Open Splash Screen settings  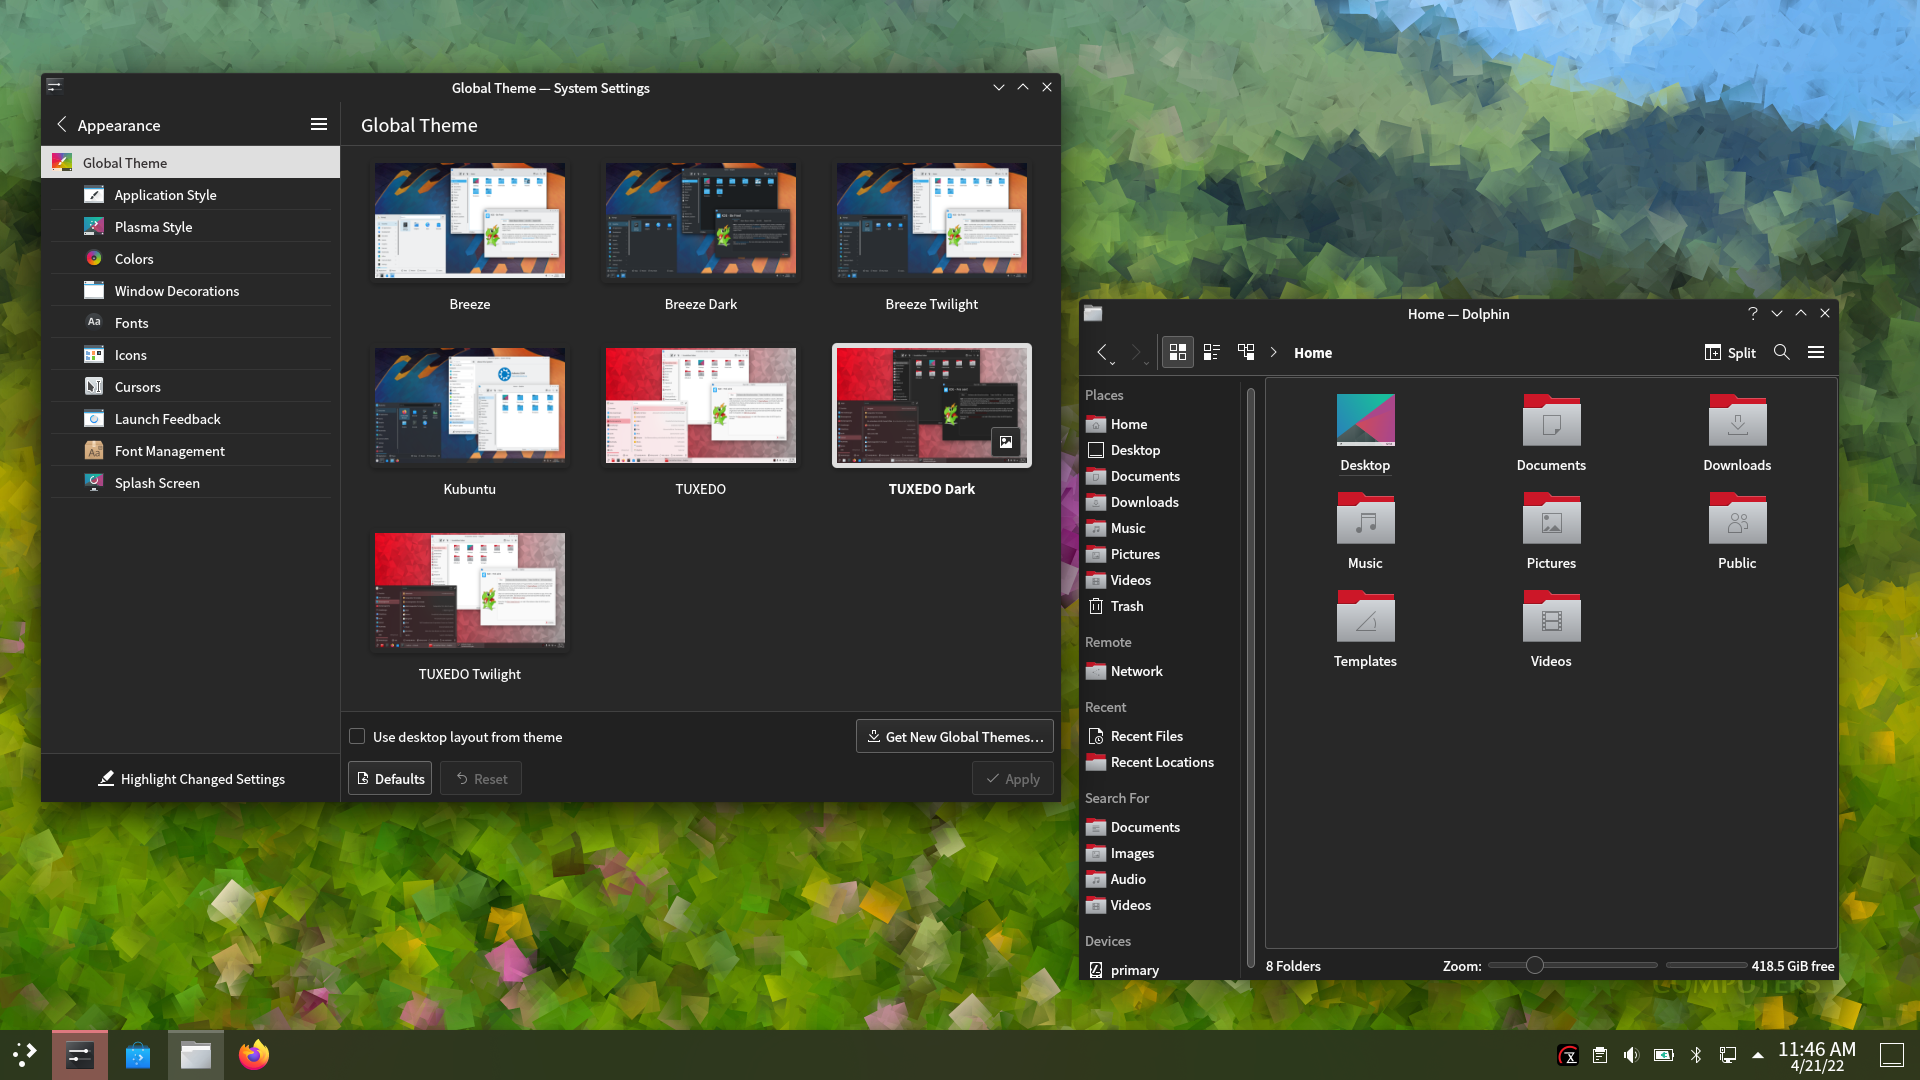tap(191, 482)
